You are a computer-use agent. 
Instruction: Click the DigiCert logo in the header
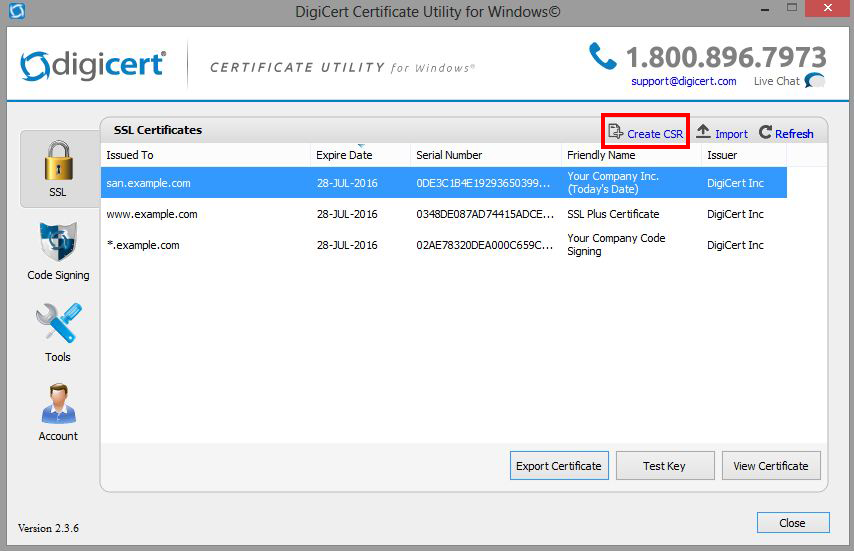click(93, 66)
